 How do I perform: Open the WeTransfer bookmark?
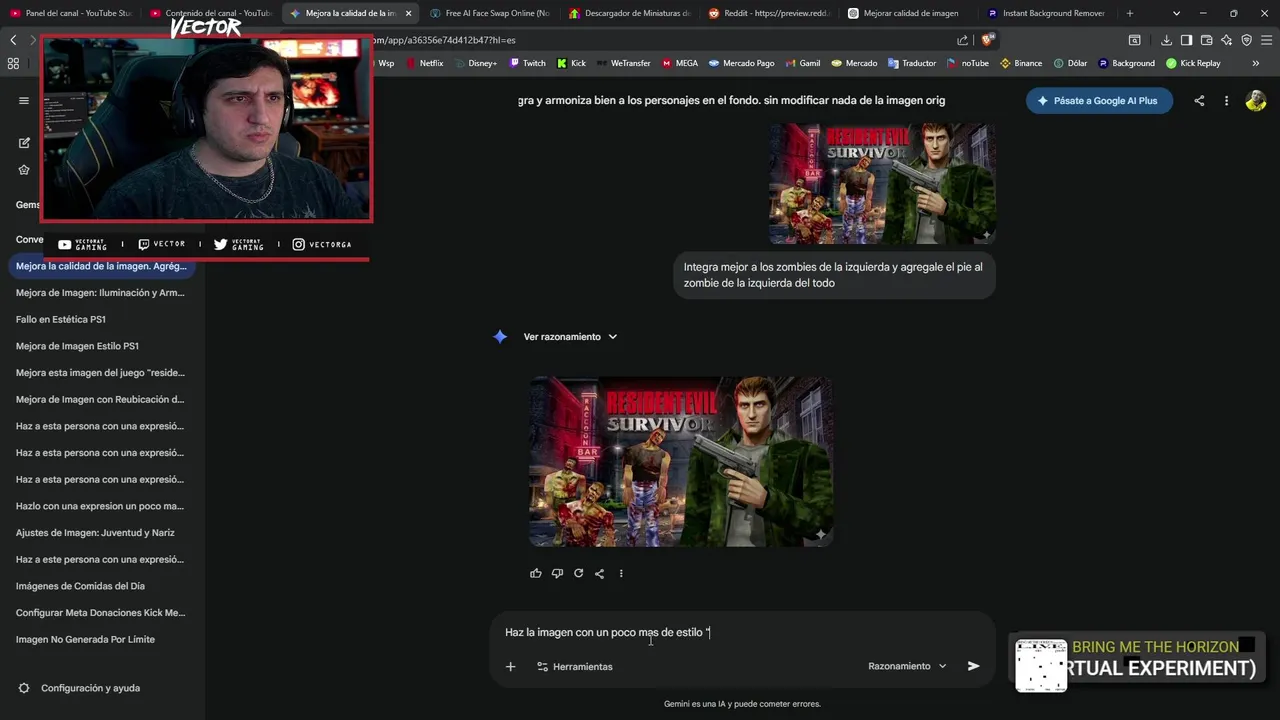(623, 63)
